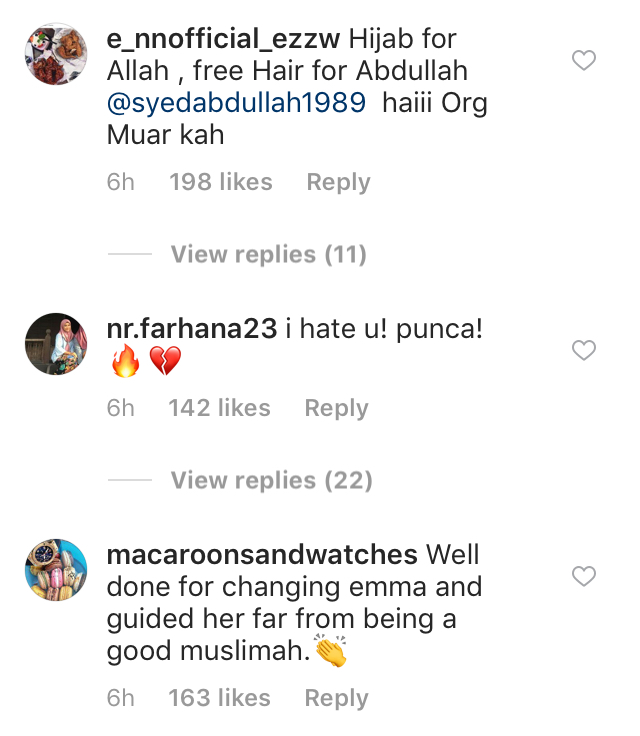Open e_nnofficial_ezzw profile picture
The width and height of the screenshot is (640, 736).
[56, 54]
